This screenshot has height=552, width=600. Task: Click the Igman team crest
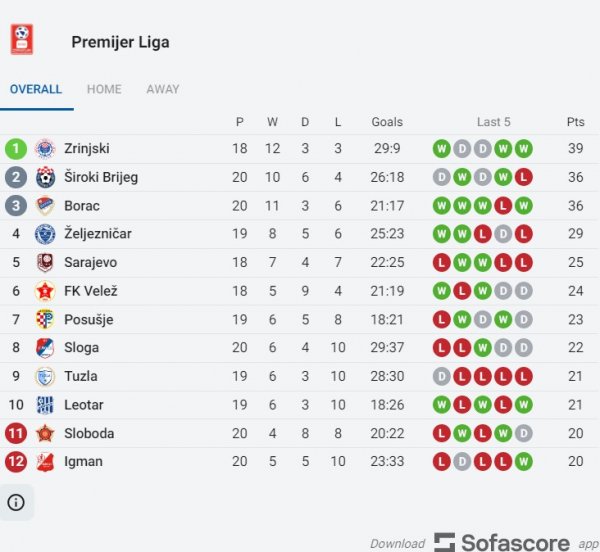pyautogui.click(x=44, y=462)
